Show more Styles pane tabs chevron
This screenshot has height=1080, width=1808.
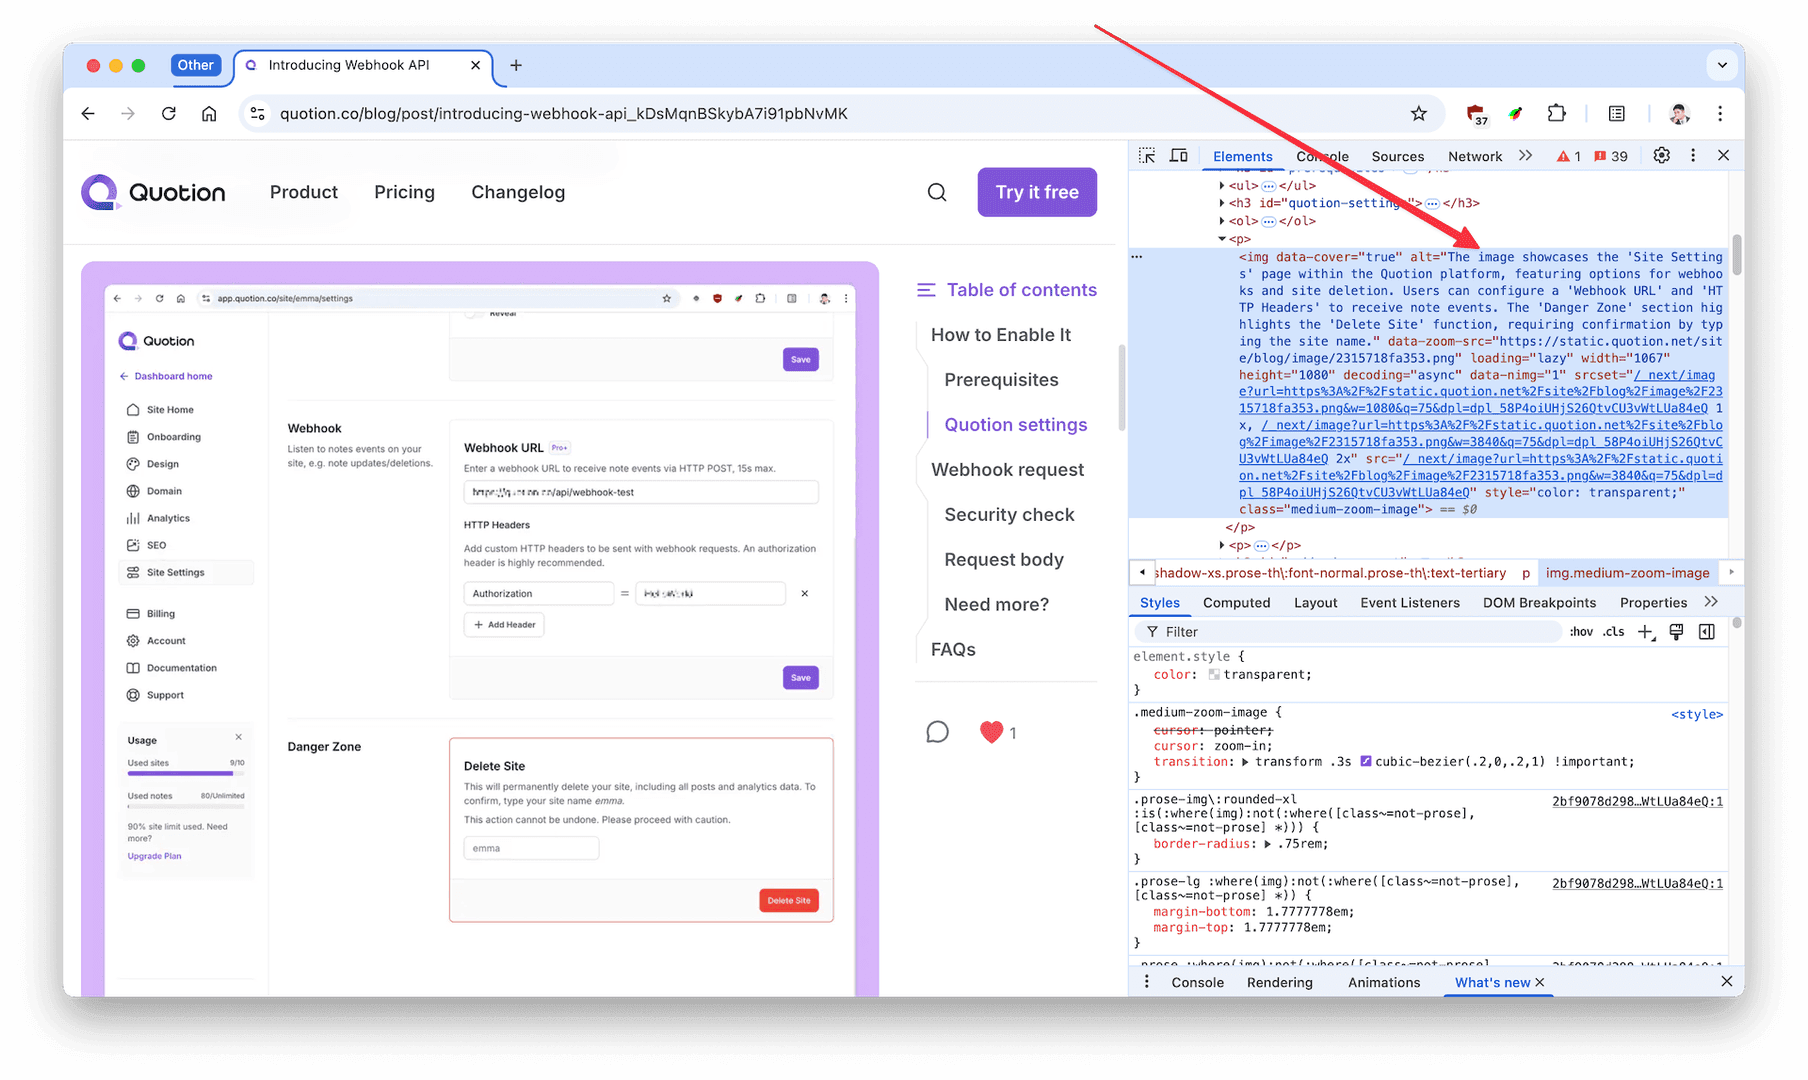tap(1711, 602)
